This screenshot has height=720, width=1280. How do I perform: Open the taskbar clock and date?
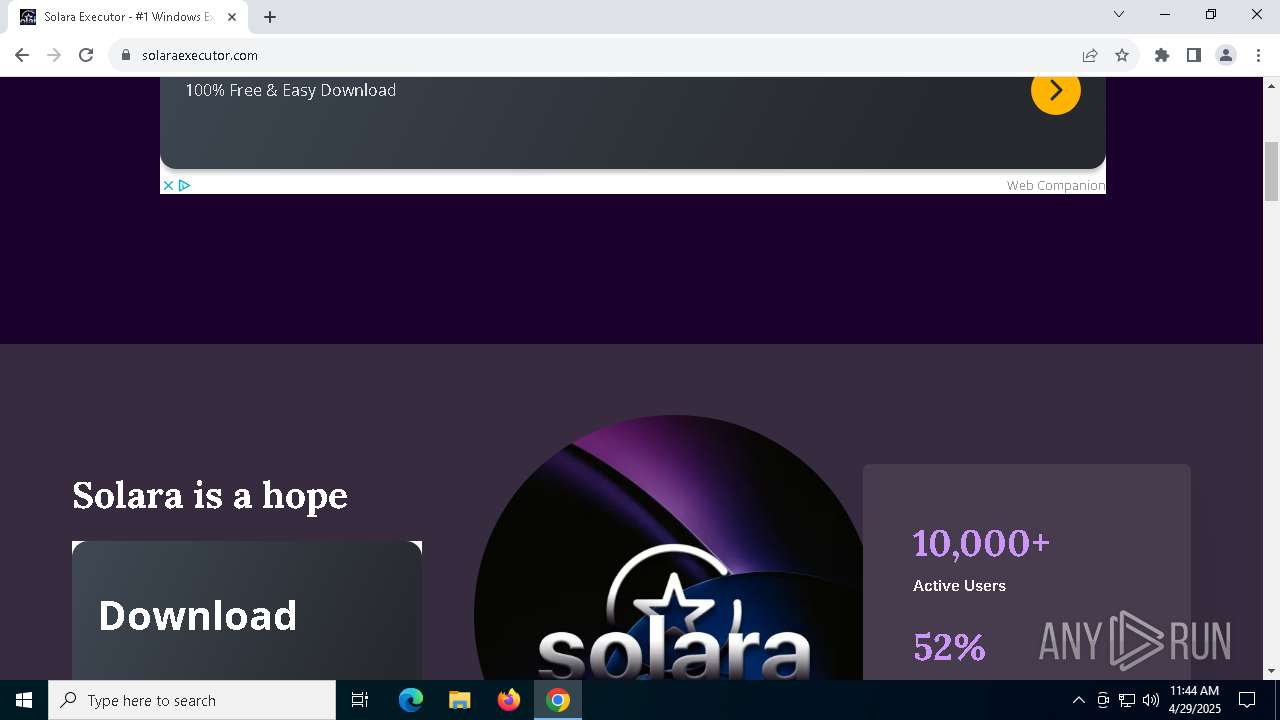(1195, 700)
